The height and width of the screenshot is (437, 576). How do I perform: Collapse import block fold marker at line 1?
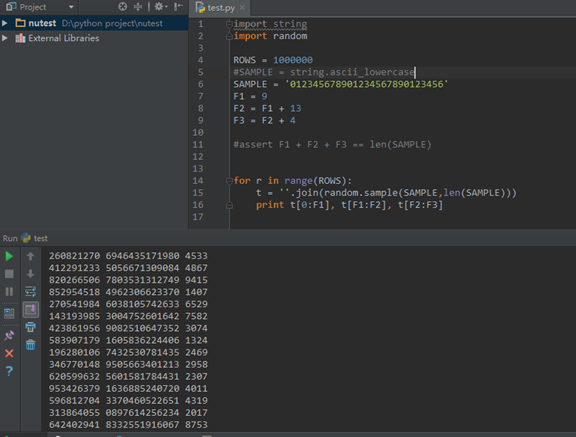(229, 24)
